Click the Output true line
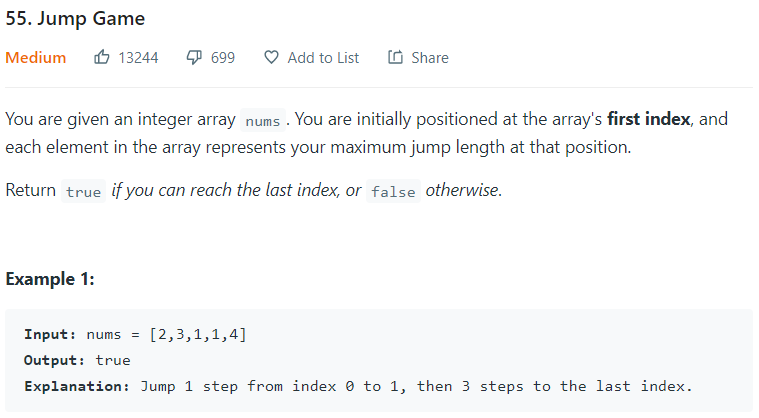 point(77,360)
